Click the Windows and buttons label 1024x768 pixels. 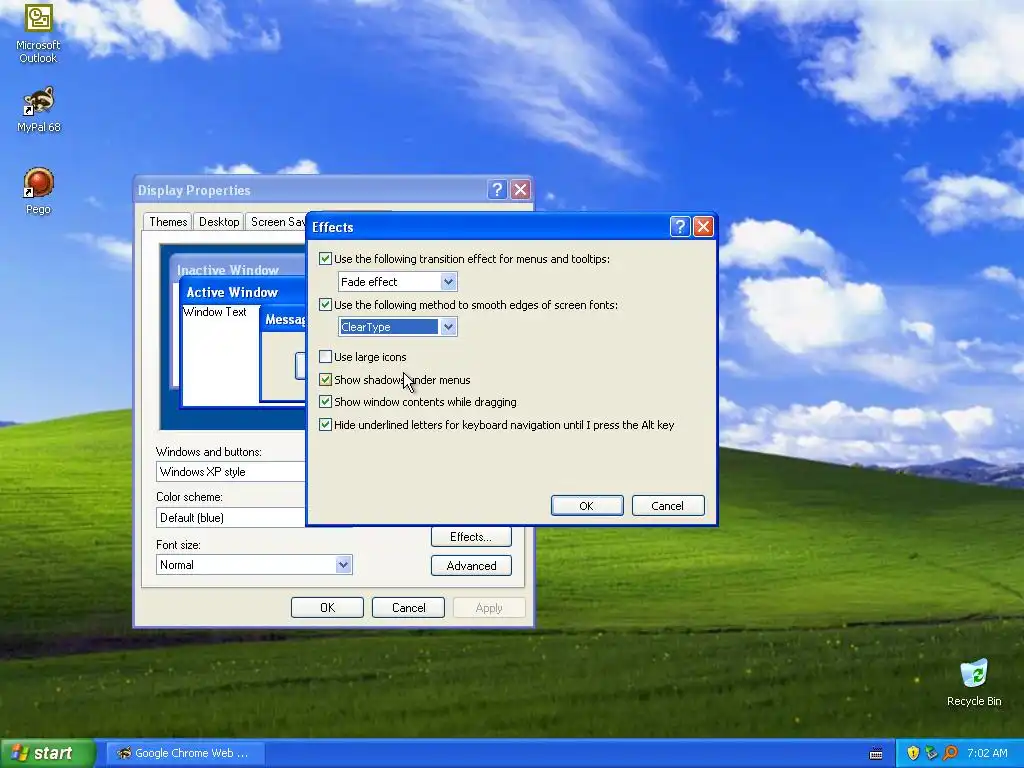point(208,451)
